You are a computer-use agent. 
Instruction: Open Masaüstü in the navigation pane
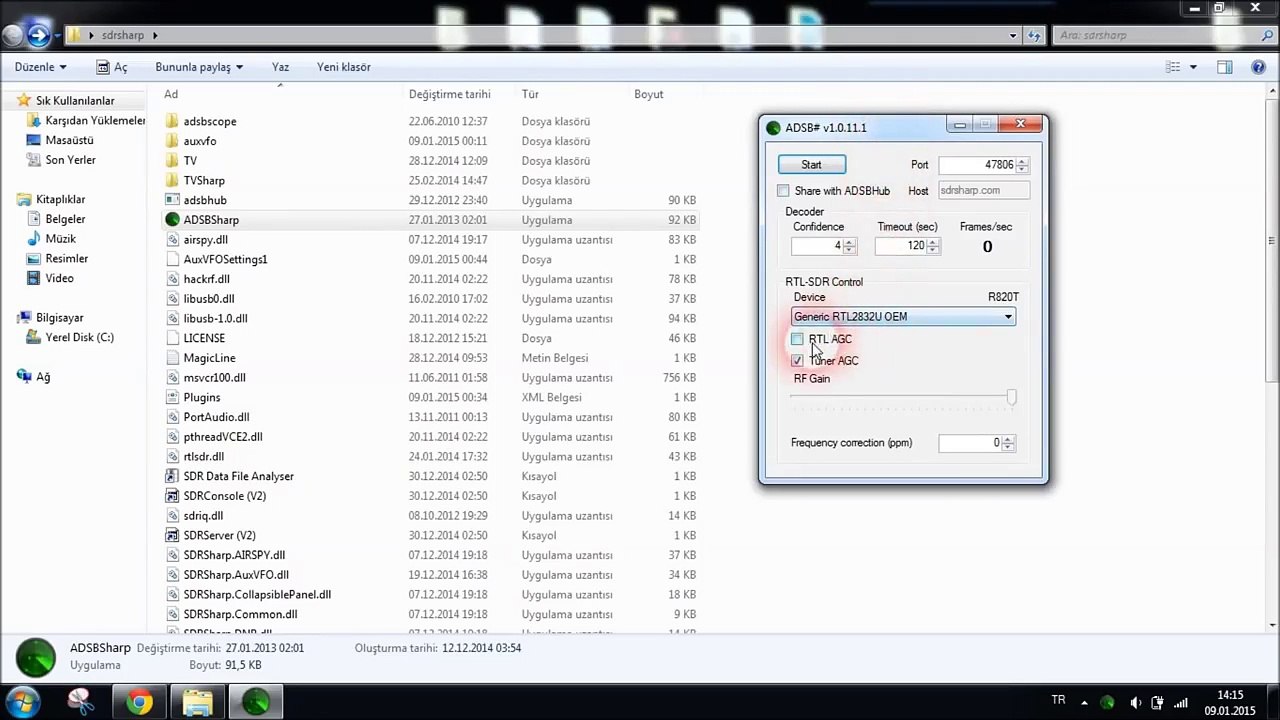tap(69, 140)
